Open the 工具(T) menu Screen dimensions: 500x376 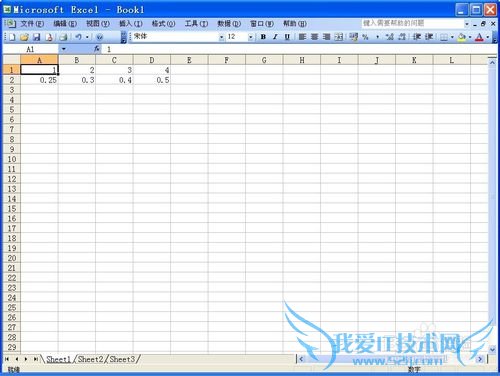[x=196, y=23]
